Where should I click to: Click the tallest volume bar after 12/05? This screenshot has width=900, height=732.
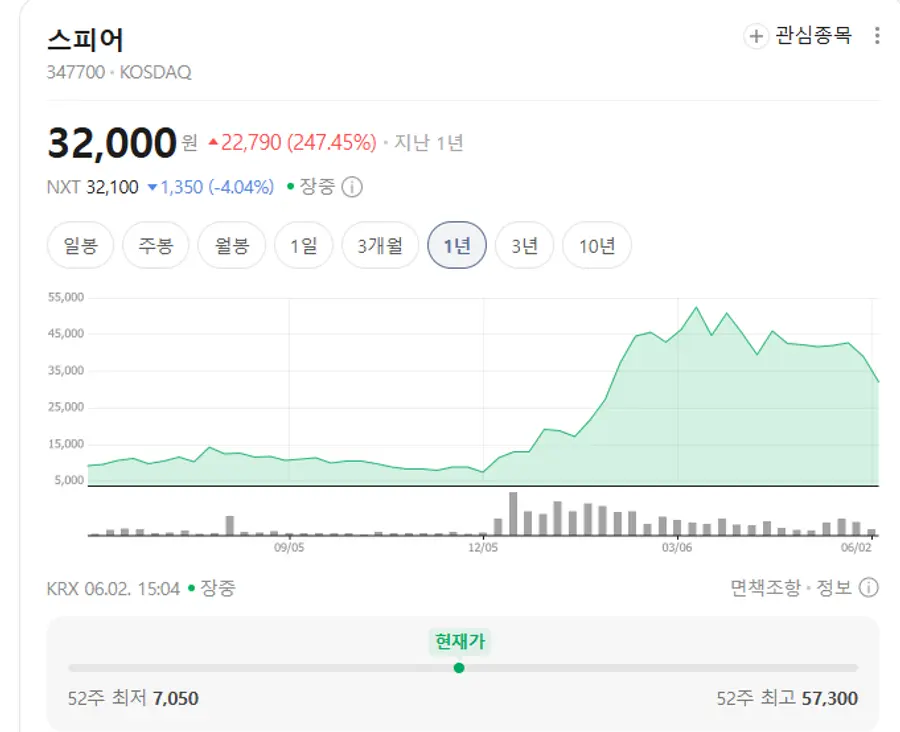[513, 514]
